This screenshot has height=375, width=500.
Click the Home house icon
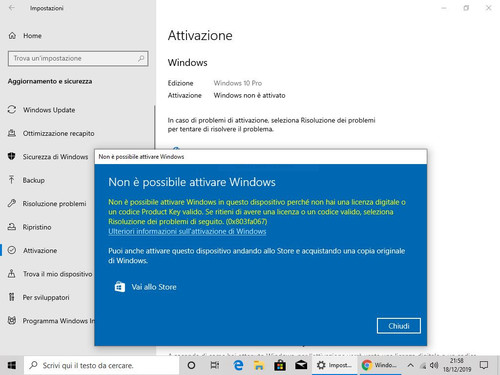(12, 36)
